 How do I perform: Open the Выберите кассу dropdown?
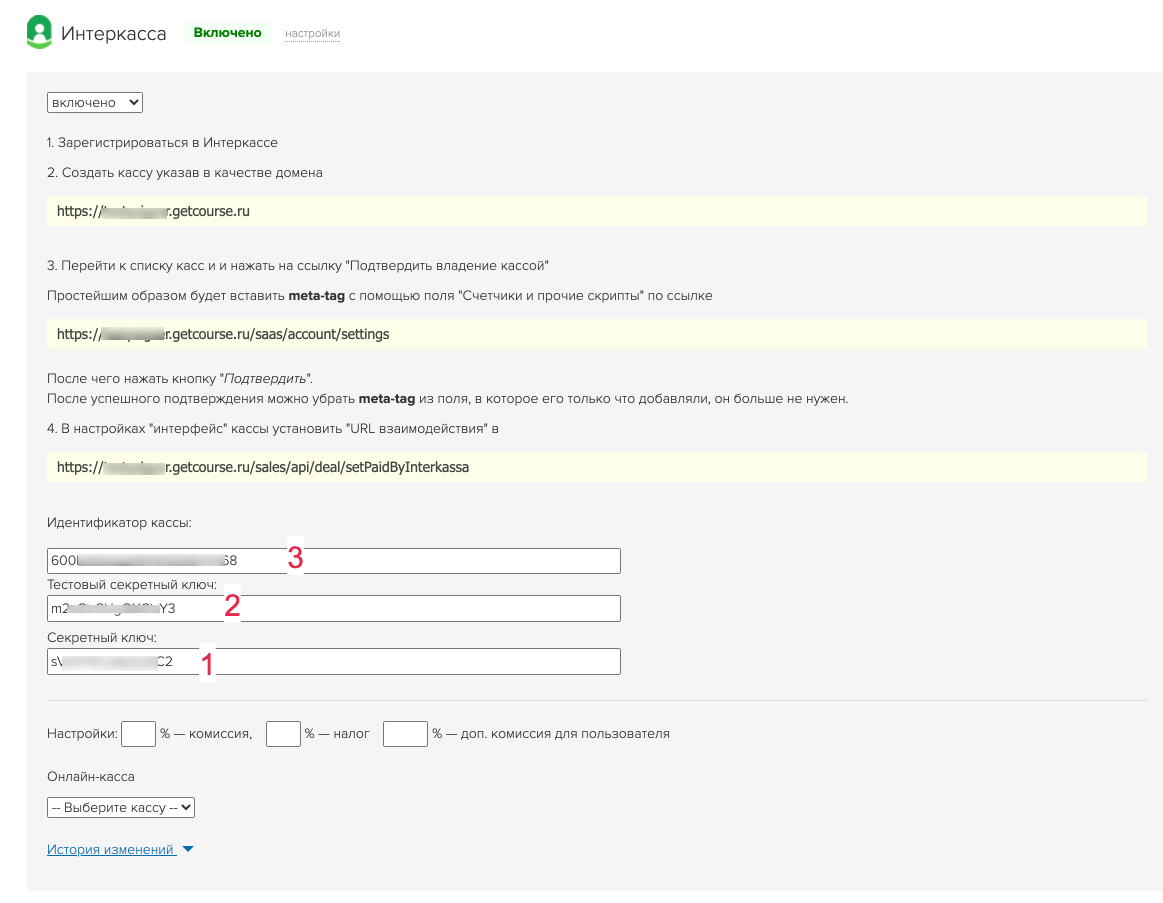121,807
